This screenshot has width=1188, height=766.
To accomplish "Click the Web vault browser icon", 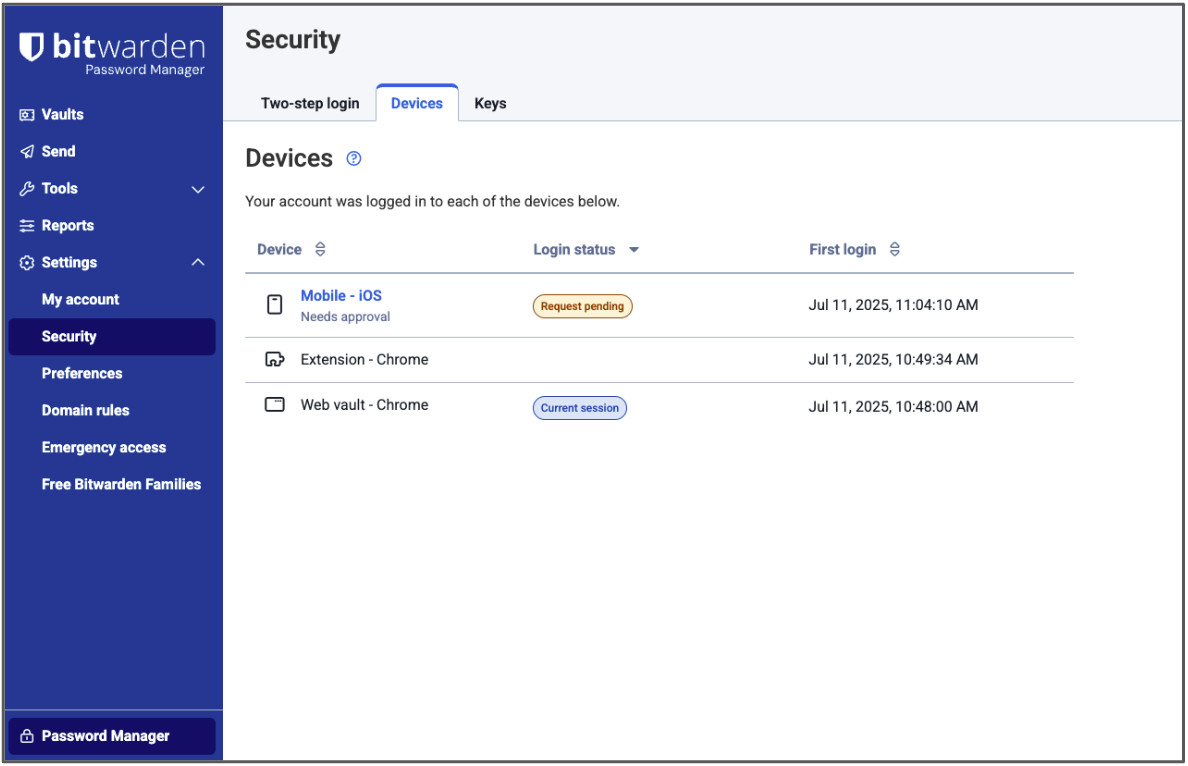I will point(274,405).
